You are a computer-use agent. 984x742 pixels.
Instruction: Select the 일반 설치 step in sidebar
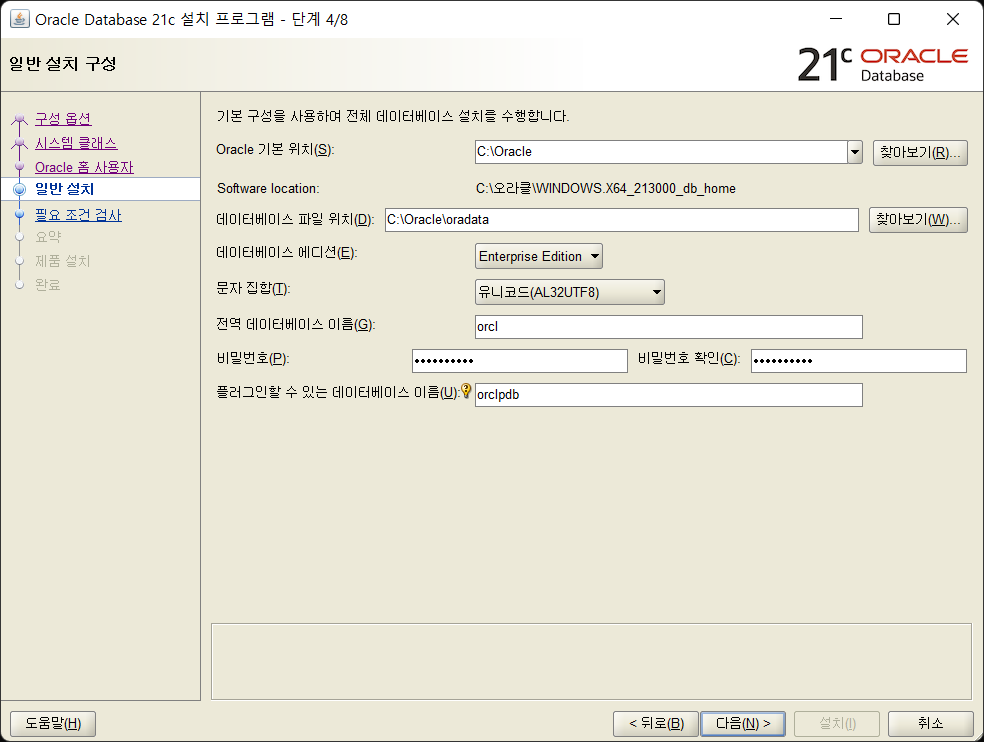tap(65, 189)
